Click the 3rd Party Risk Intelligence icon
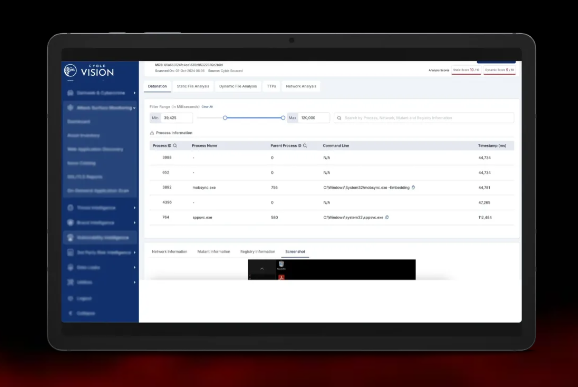The height and width of the screenshot is (387, 578). [70, 252]
